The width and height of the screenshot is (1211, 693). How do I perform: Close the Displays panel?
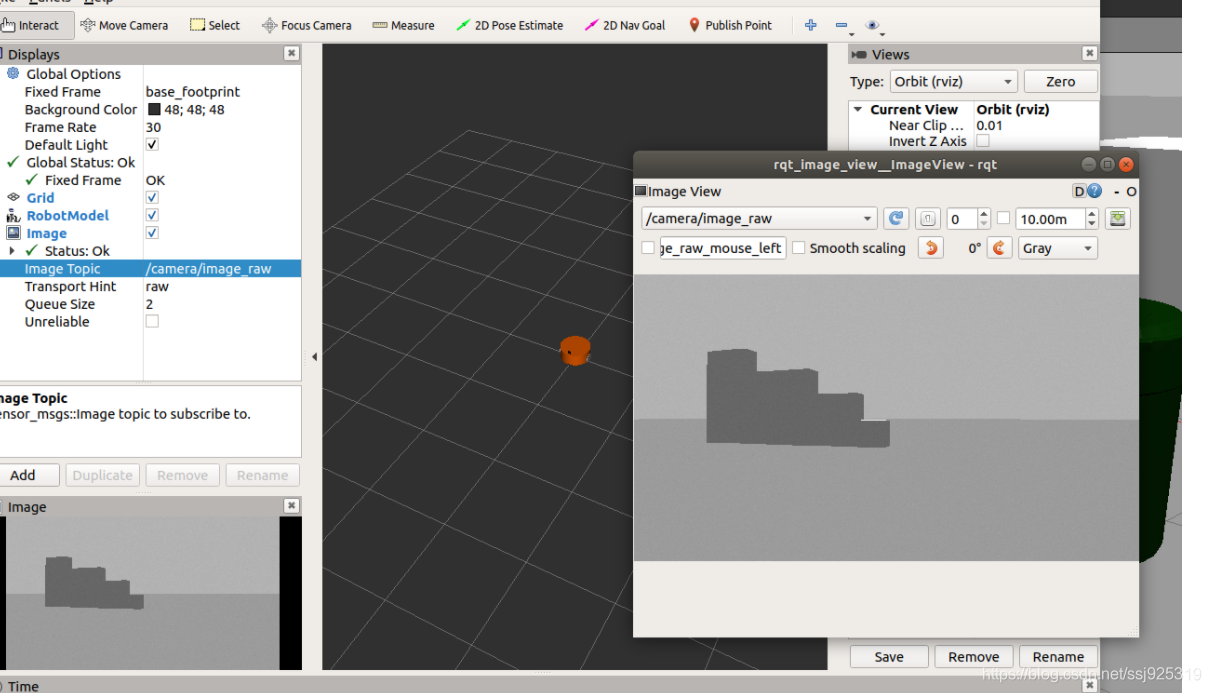point(290,54)
